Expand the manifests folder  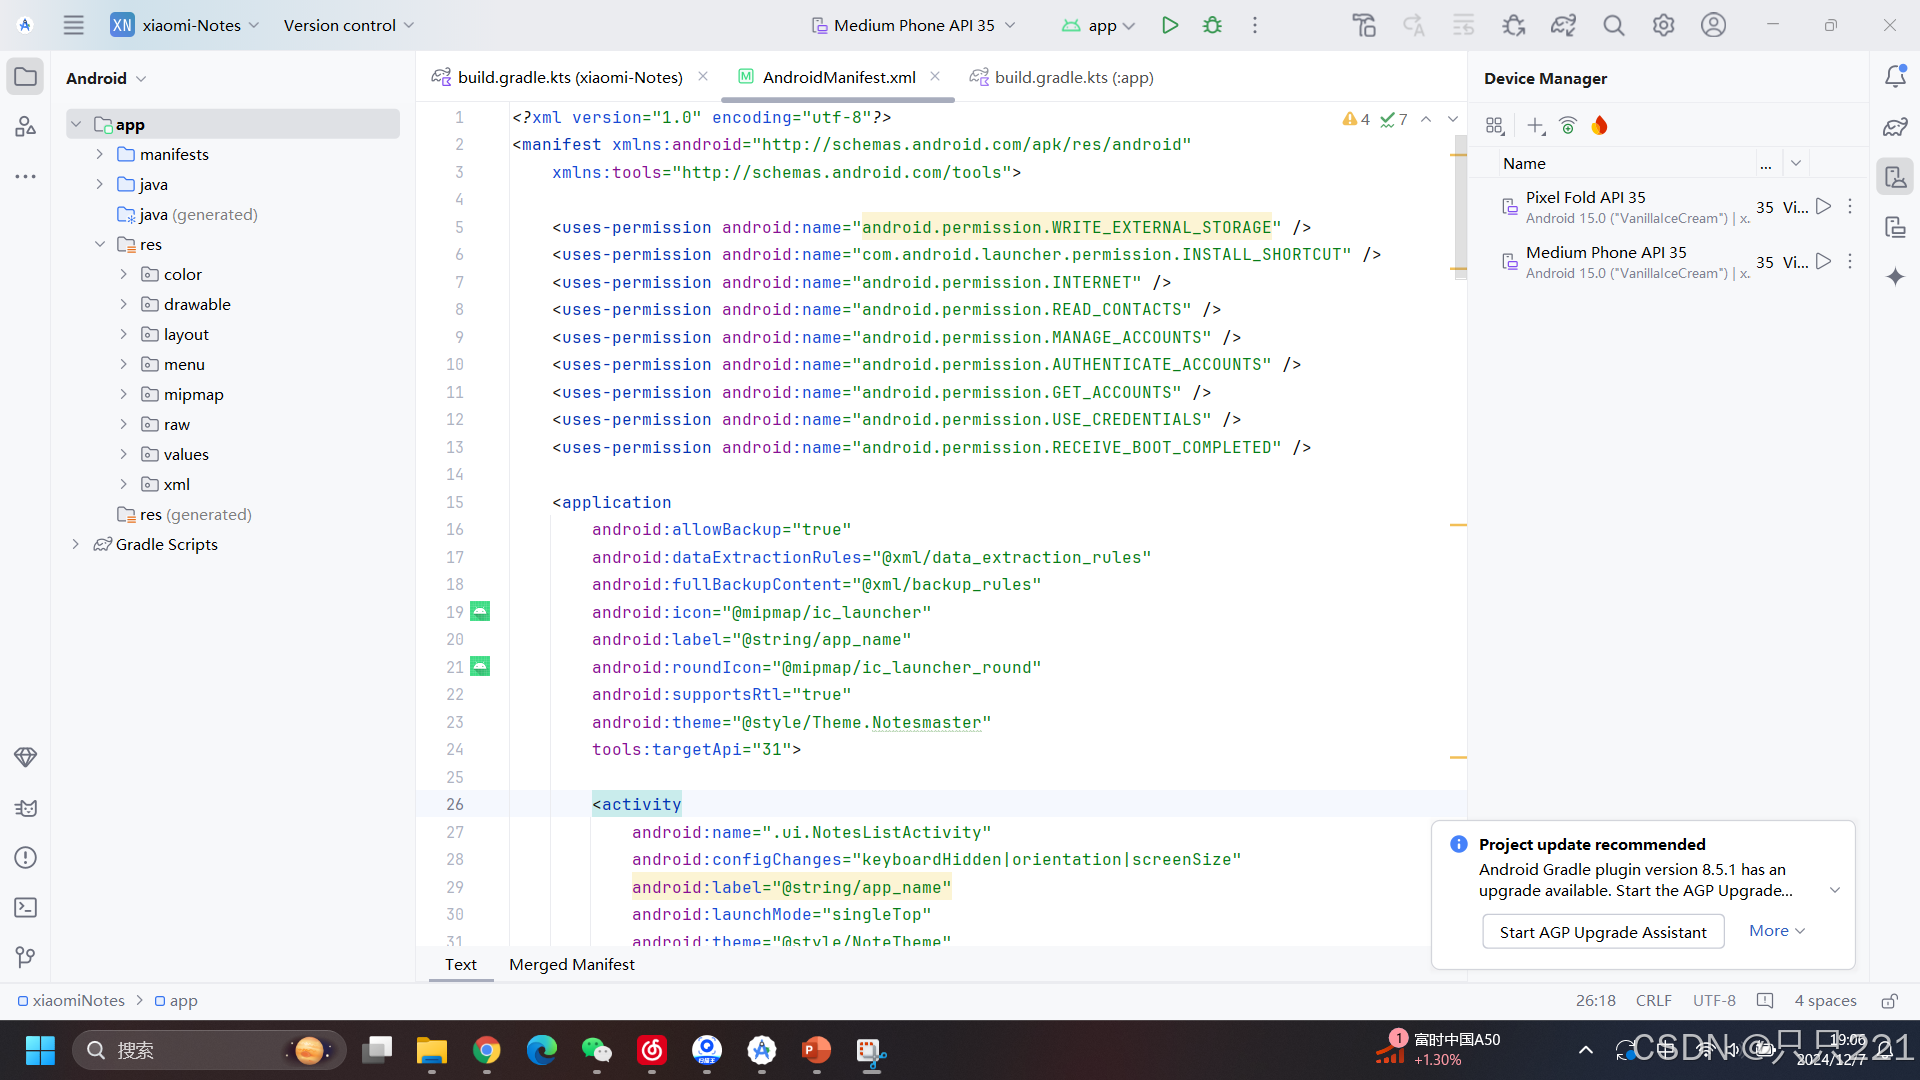tap(100, 154)
